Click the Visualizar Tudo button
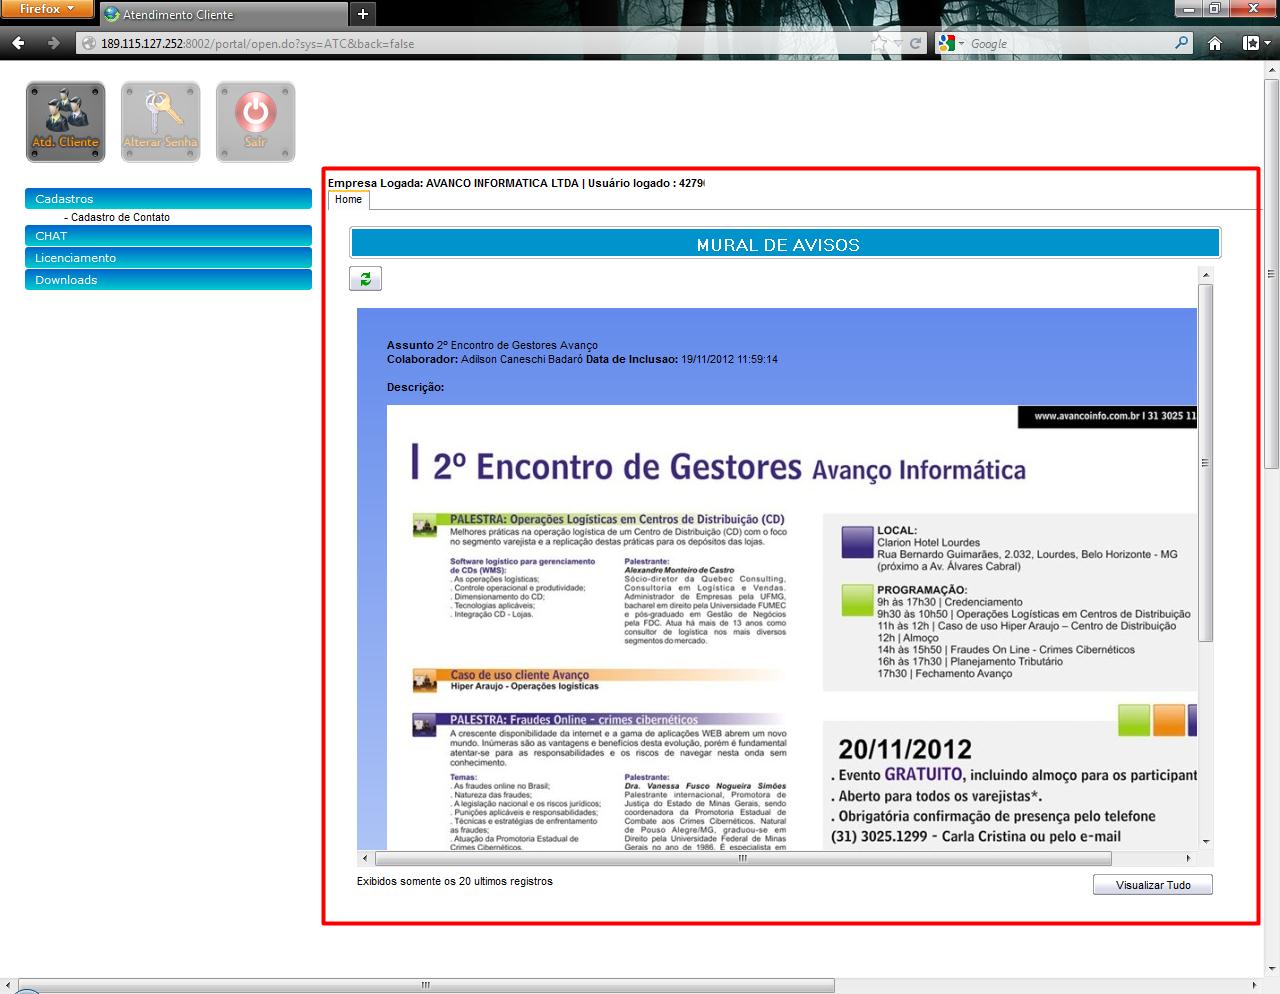Viewport: 1280px width, 994px height. click(x=1152, y=885)
